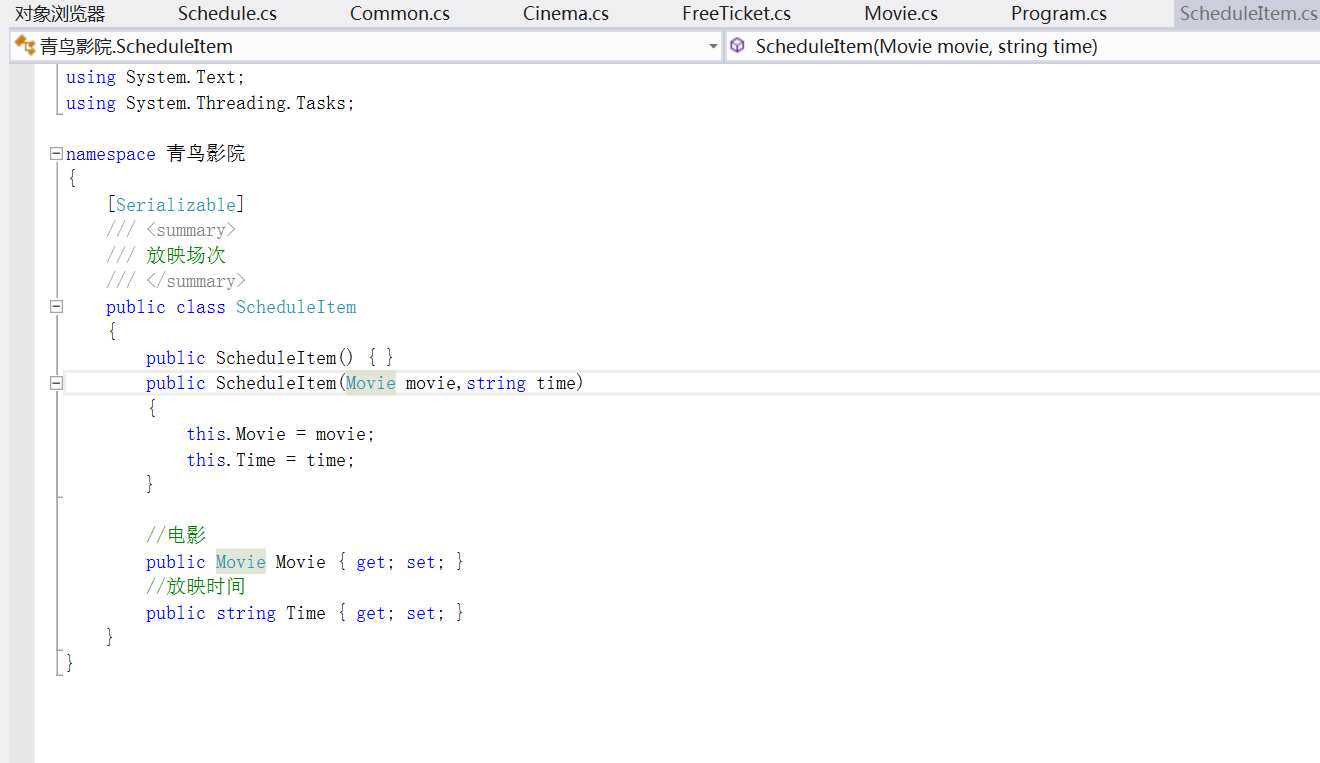The height and width of the screenshot is (763, 1320).
Task: Collapse the ScheduleItem(Movie movie, string time) constructor
Action: (x=56, y=383)
